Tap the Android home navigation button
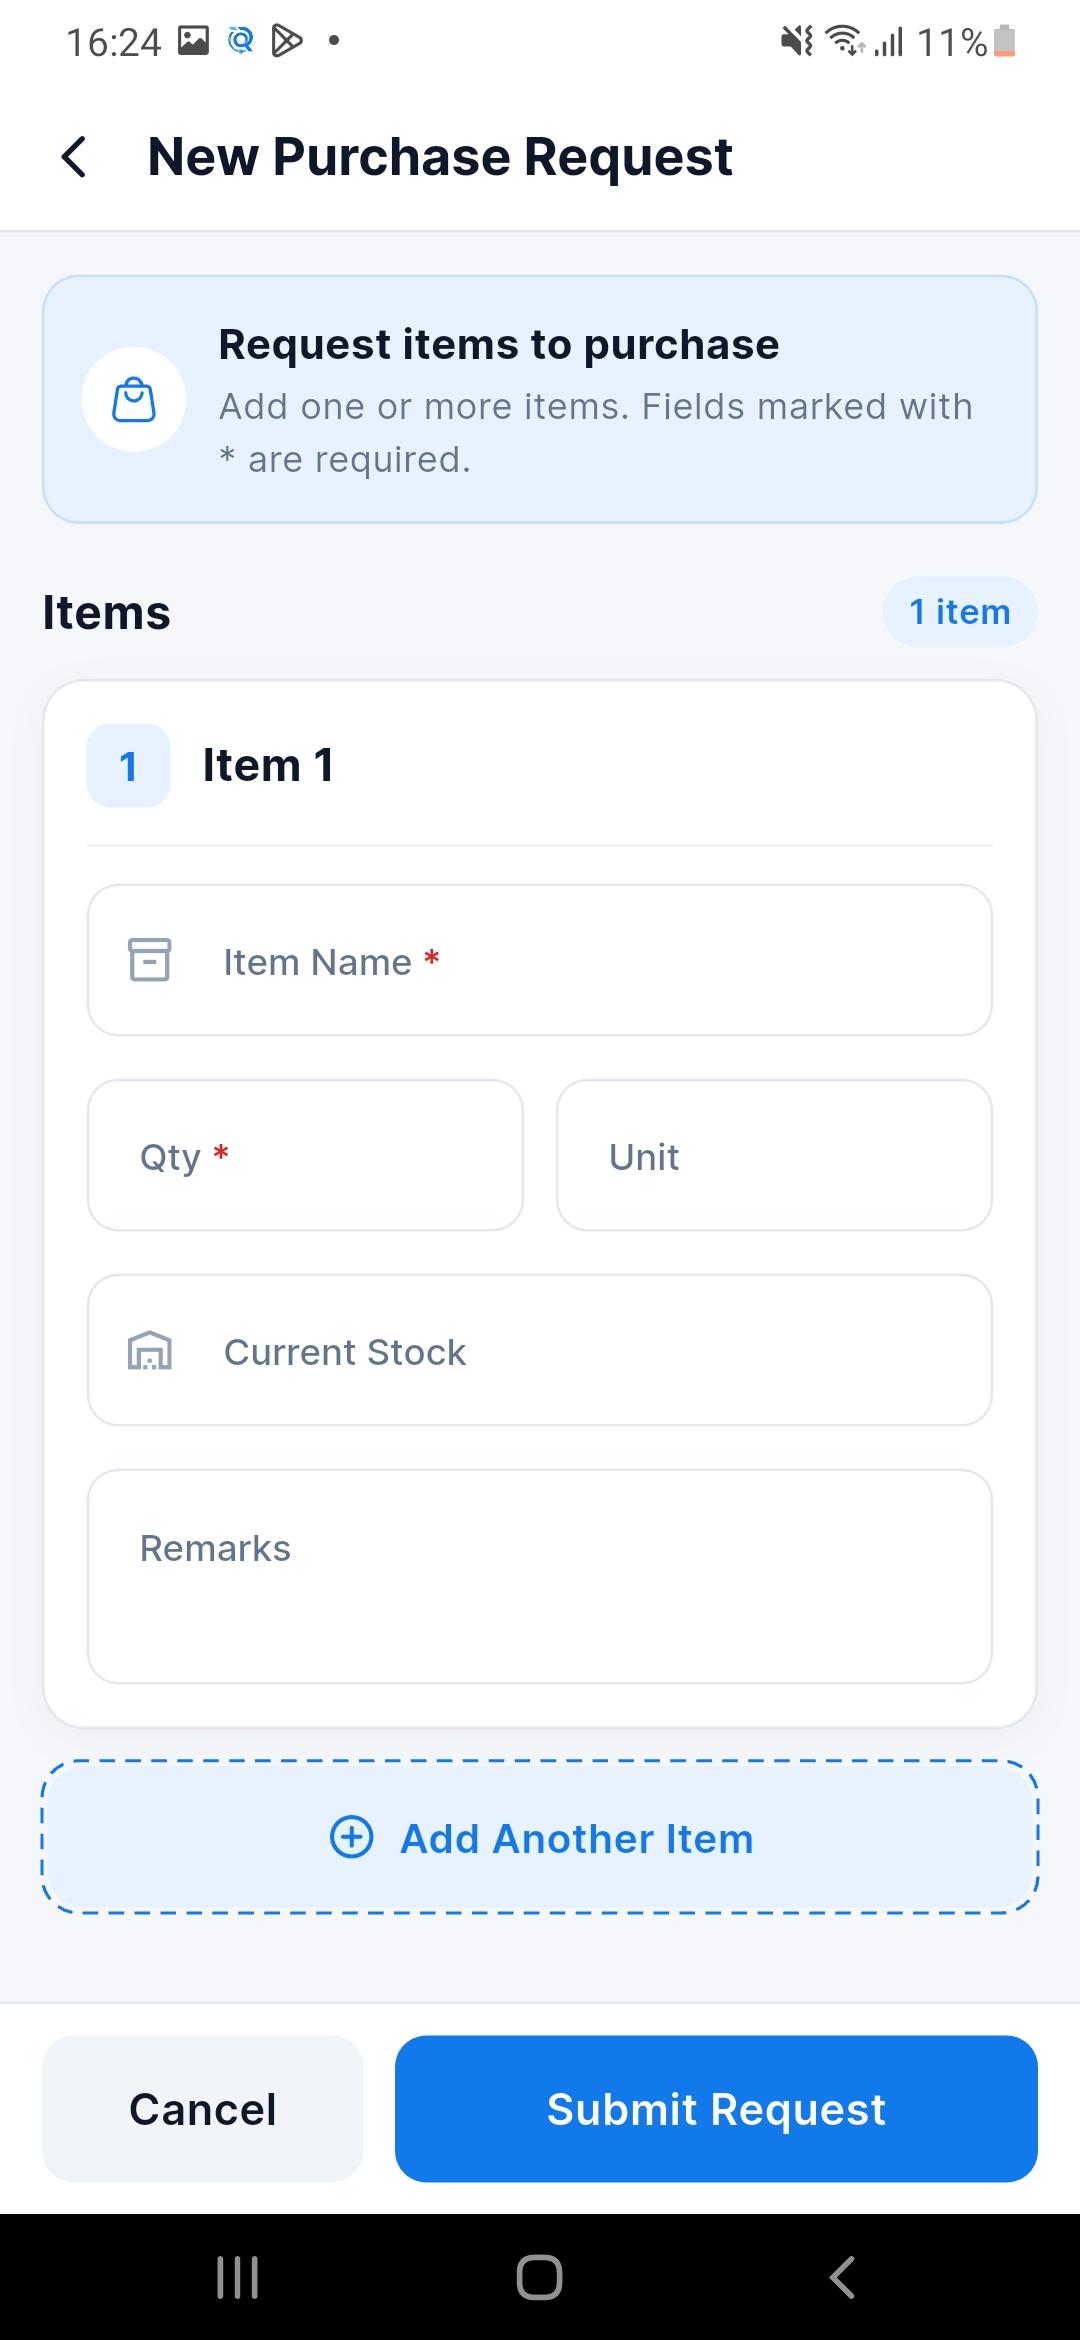1080x2340 pixels. click(x=539, y=2277)
